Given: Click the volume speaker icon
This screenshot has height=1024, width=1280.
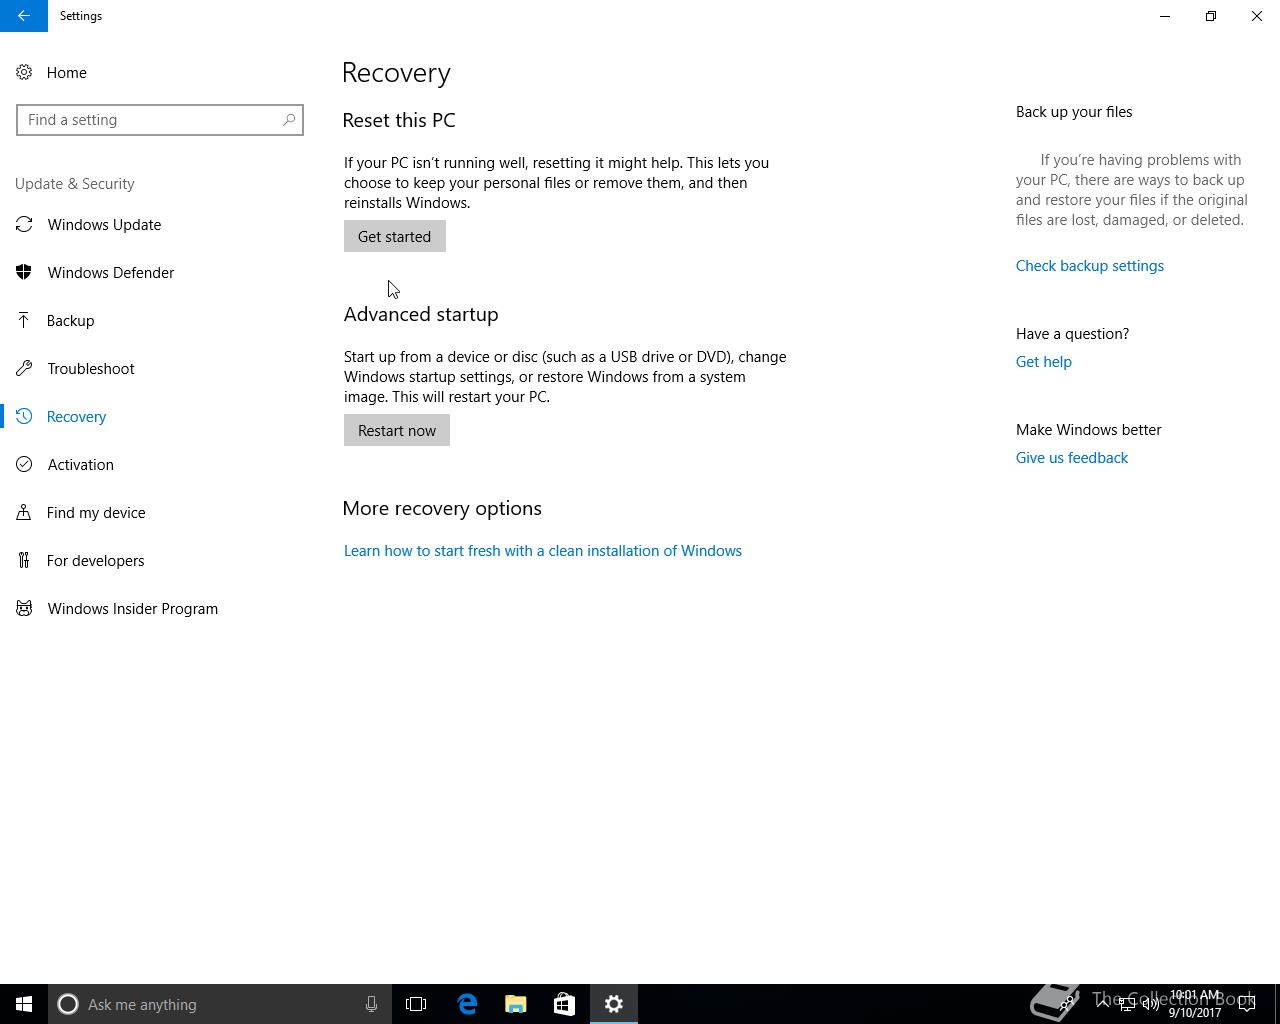Looking at the screenshot, I should coord(1151,1004).
